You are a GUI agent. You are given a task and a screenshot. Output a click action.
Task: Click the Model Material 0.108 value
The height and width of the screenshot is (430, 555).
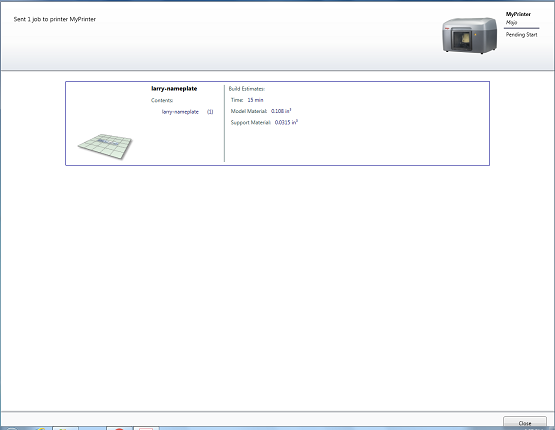tap(281, 111)
